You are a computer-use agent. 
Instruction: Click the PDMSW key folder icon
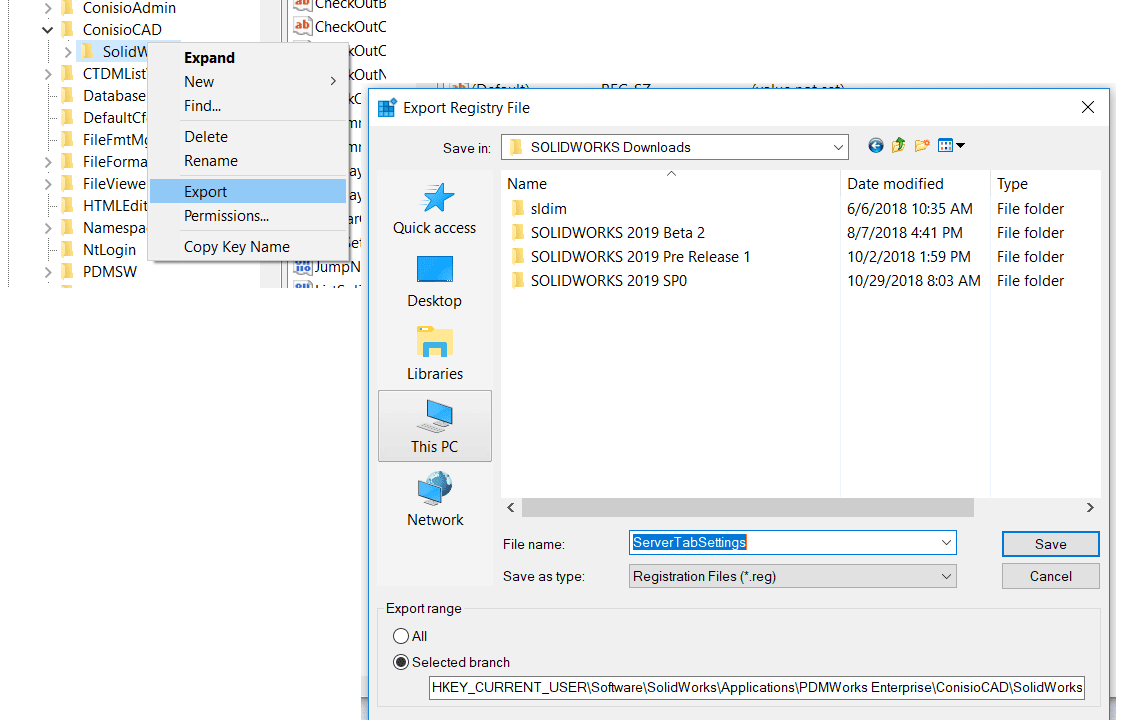click(68, 272)
